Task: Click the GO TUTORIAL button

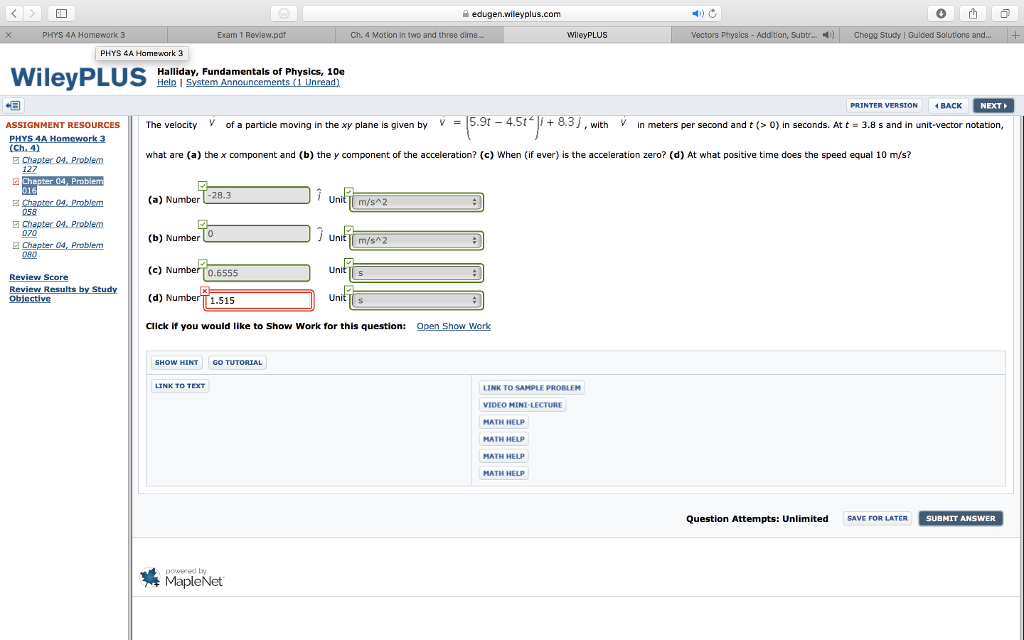Action: 237,362
